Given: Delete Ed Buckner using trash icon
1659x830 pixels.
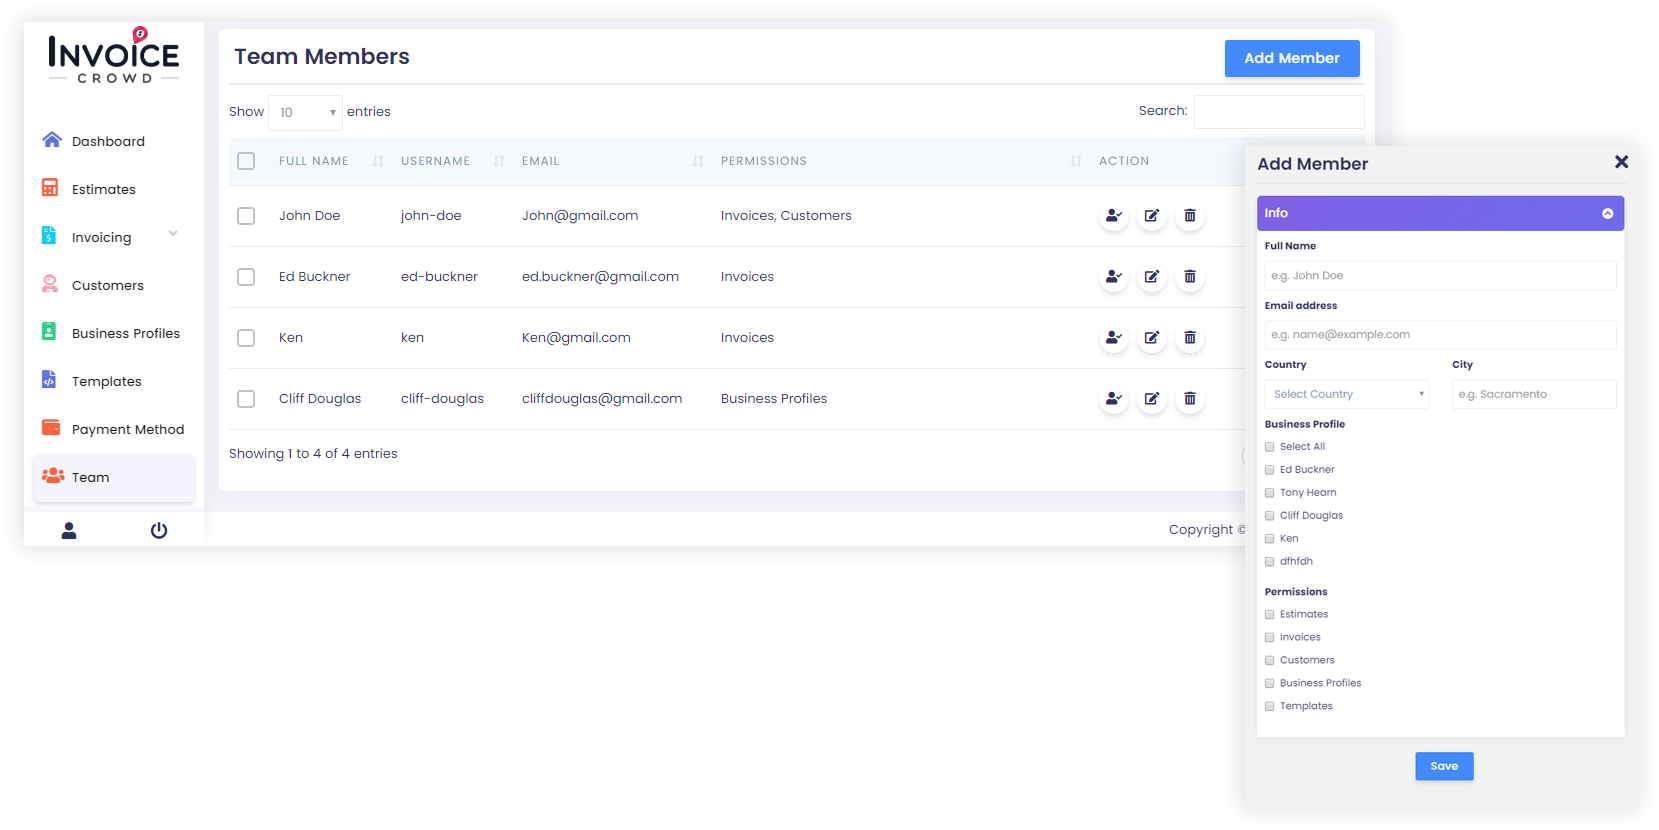Looking at the screenshot, I should coord(1190,277).
